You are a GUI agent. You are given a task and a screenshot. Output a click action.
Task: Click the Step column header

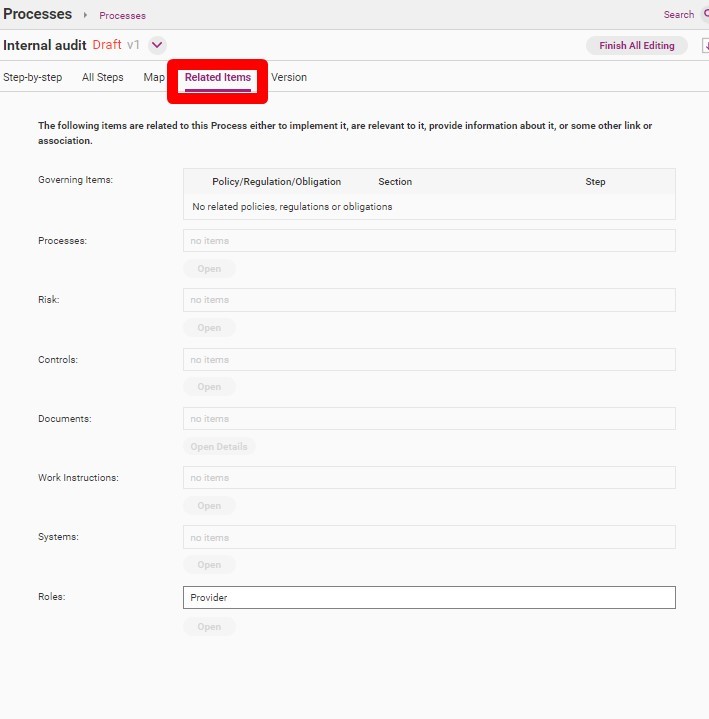[595, 182]
